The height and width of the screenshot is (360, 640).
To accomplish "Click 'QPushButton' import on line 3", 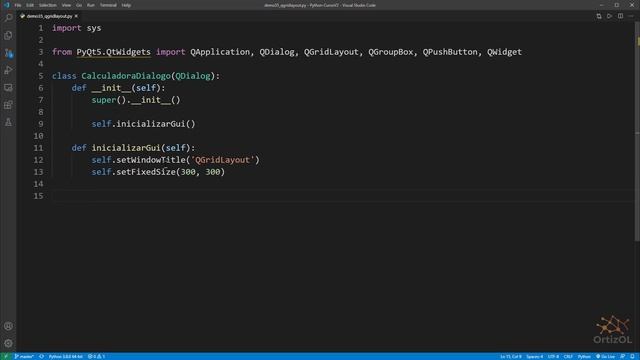I will point(450,52).
